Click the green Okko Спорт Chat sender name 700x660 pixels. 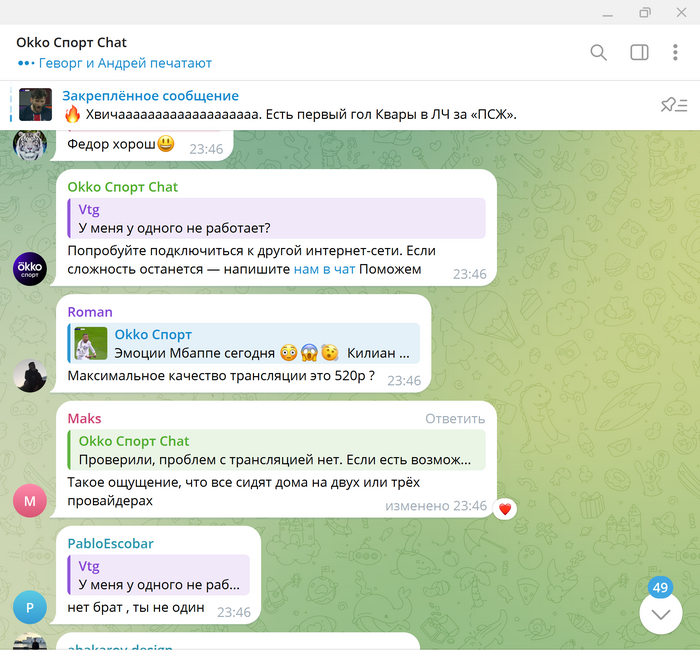123,187
